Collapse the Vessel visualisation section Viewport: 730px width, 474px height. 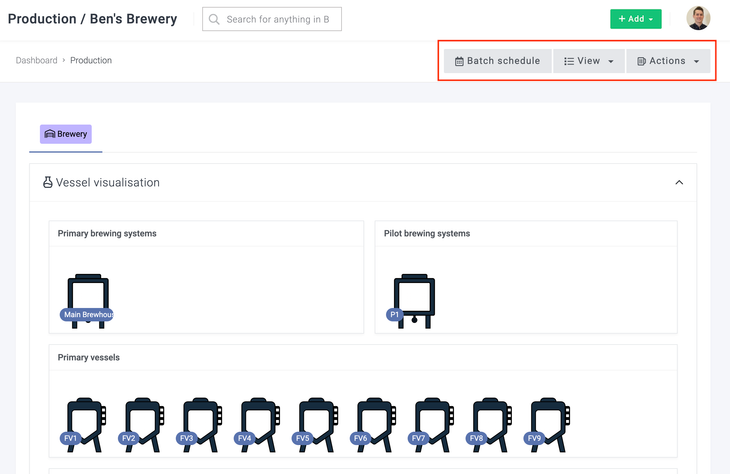(x=679, y=183)
